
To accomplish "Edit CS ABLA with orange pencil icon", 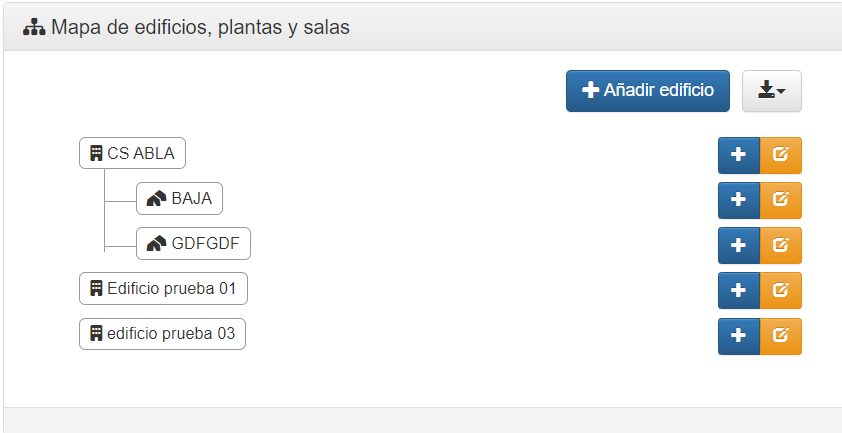I will [x=781, y=155].
